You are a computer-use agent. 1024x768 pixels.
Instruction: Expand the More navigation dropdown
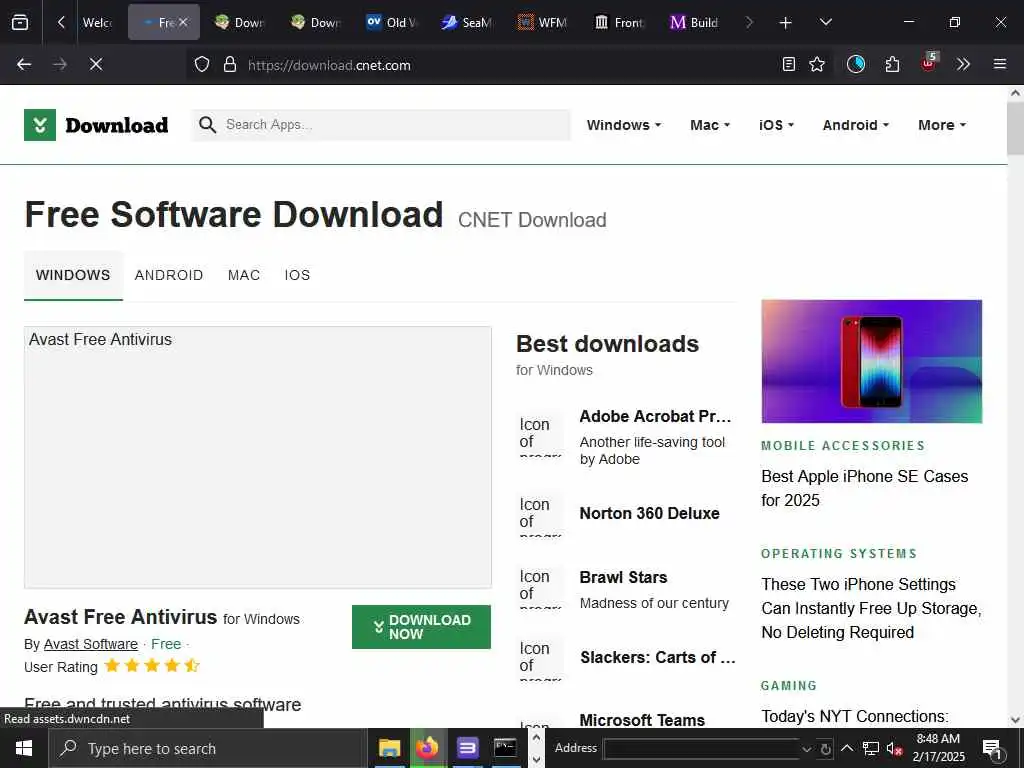tap(942, 125)
